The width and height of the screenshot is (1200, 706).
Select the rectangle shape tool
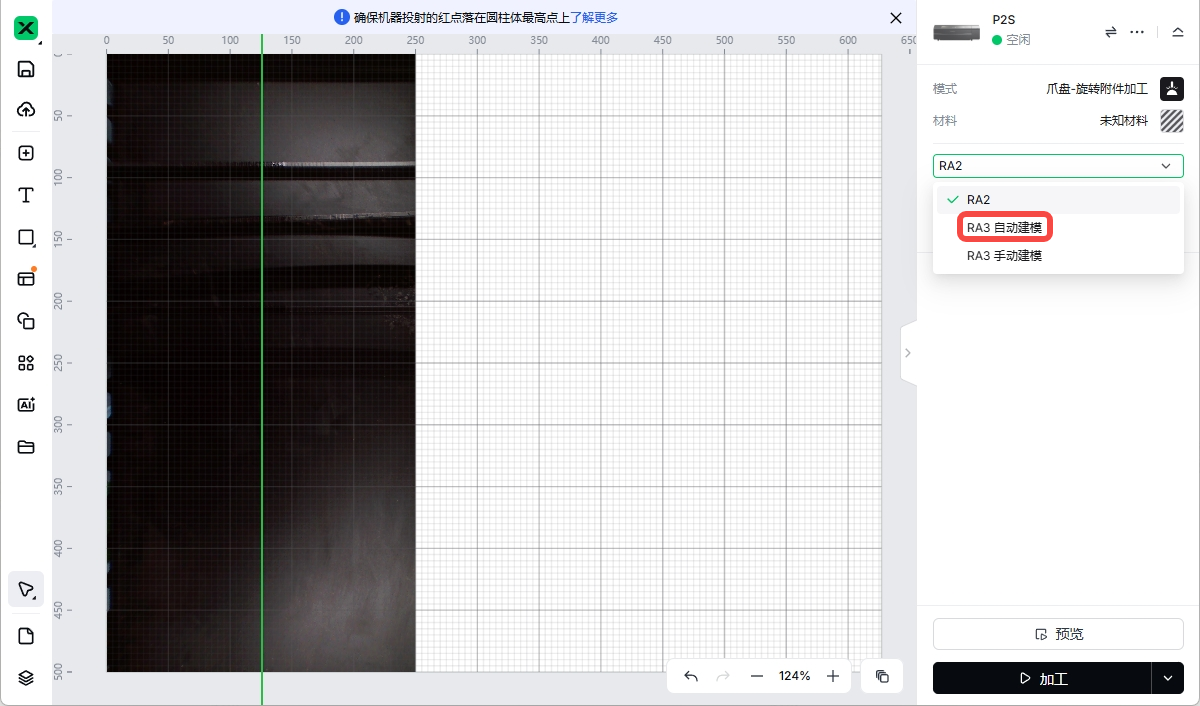(x=26, y=238)
